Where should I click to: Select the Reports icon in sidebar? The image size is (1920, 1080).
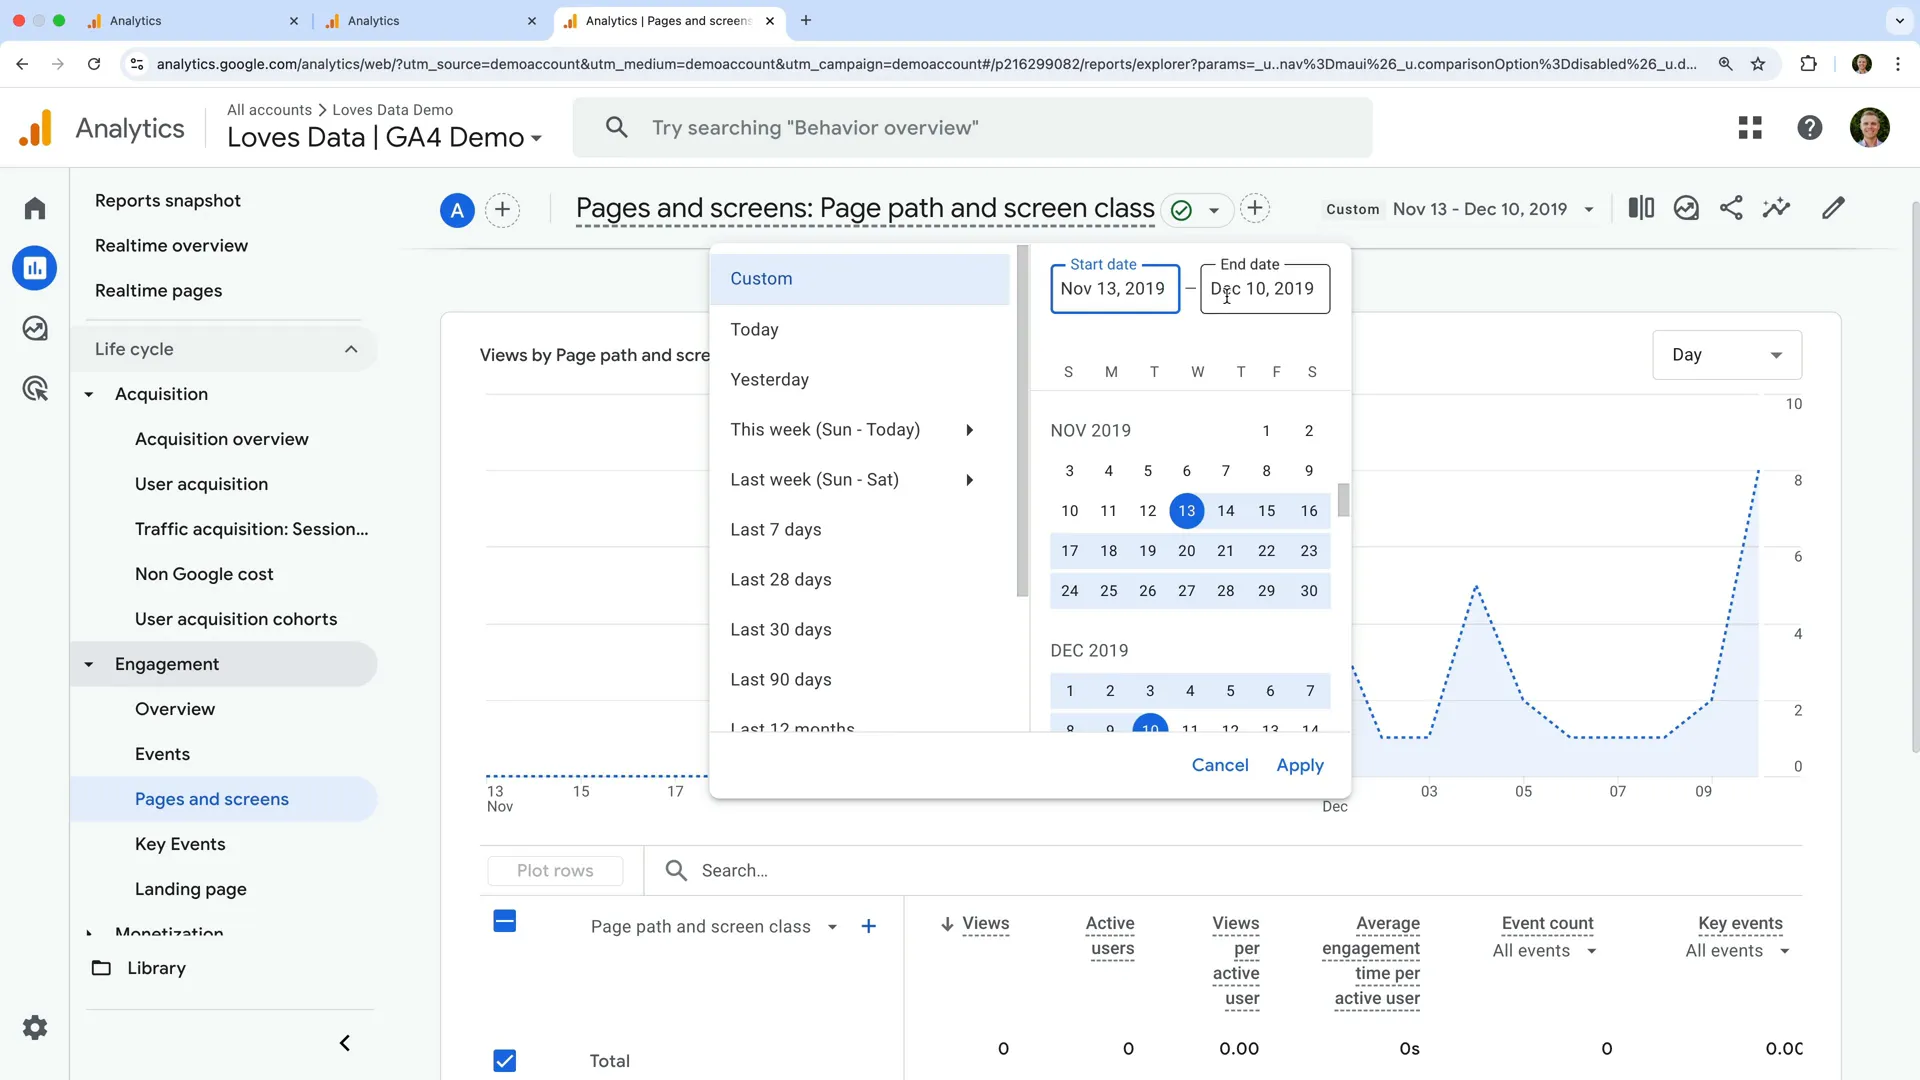coord(35,268)
